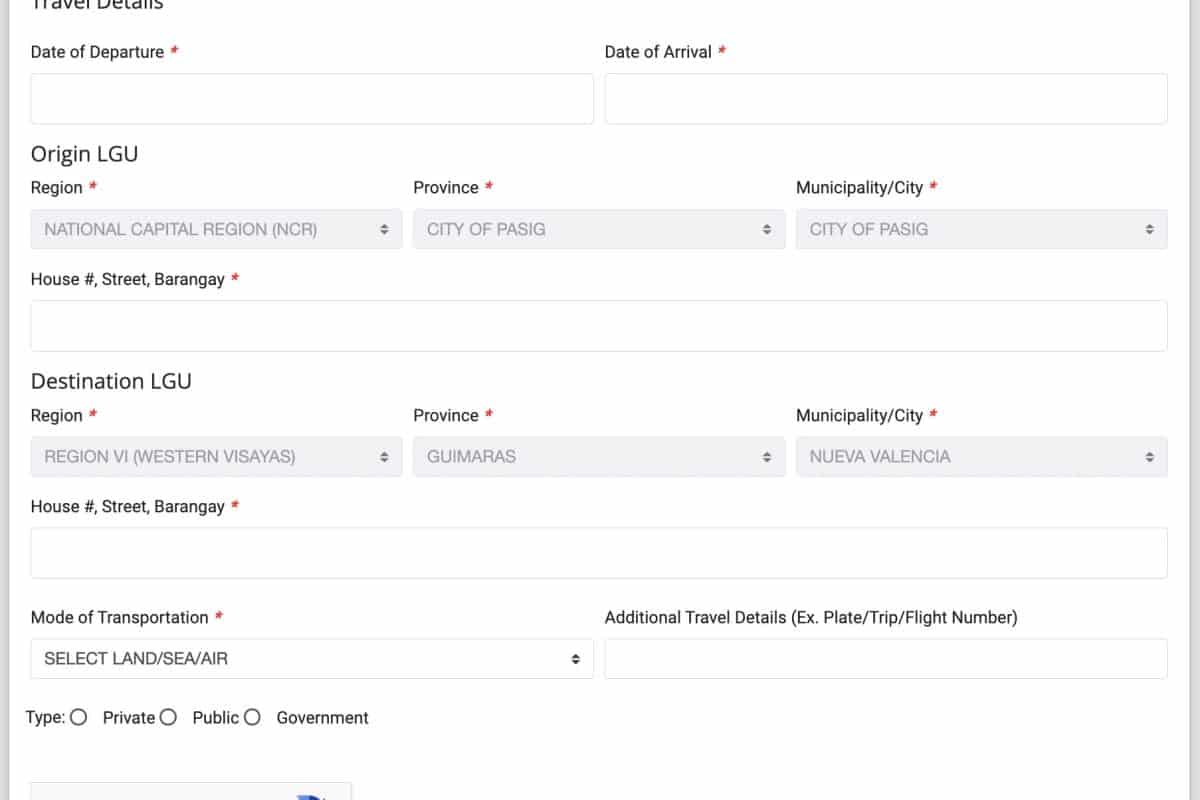Select the Private type radio button
The height and width of the screenshot is (800, 1200).
pos(79,717)
